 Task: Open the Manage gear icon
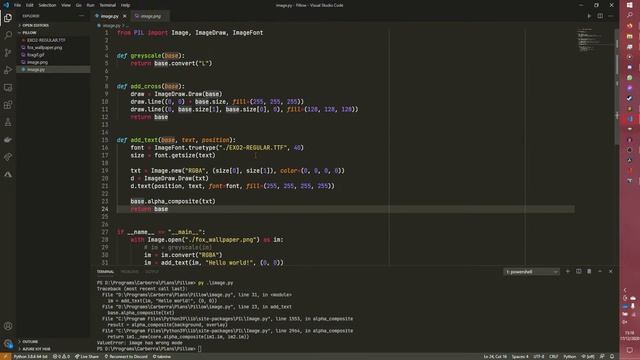pos(8,343)
